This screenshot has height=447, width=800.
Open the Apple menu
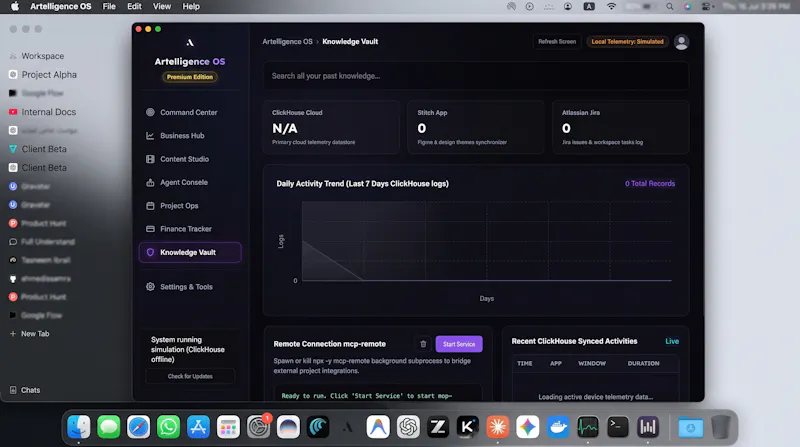pyautogui.click(x=15, y=7)
